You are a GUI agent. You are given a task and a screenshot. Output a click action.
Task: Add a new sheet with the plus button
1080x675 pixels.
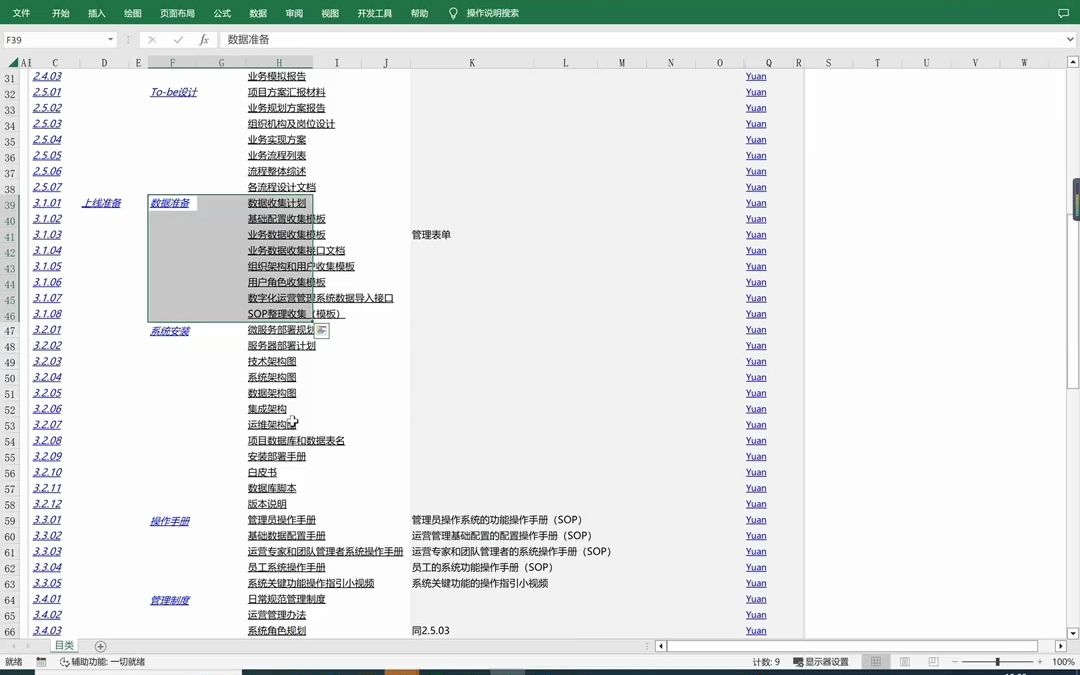click(x=100, y=646)
